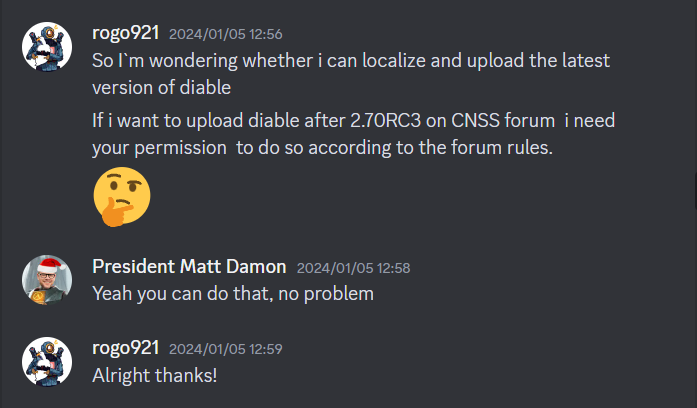697x408 pixels.
Task: Click the 'Alright thanks!' message
Action: coord(154,375)
